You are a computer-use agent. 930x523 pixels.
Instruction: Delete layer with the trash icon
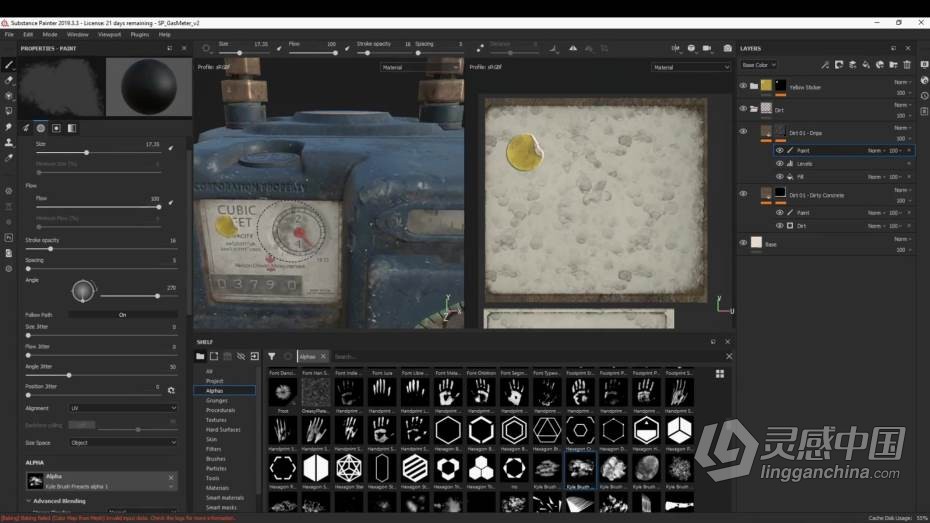click(x=907, y=65)
